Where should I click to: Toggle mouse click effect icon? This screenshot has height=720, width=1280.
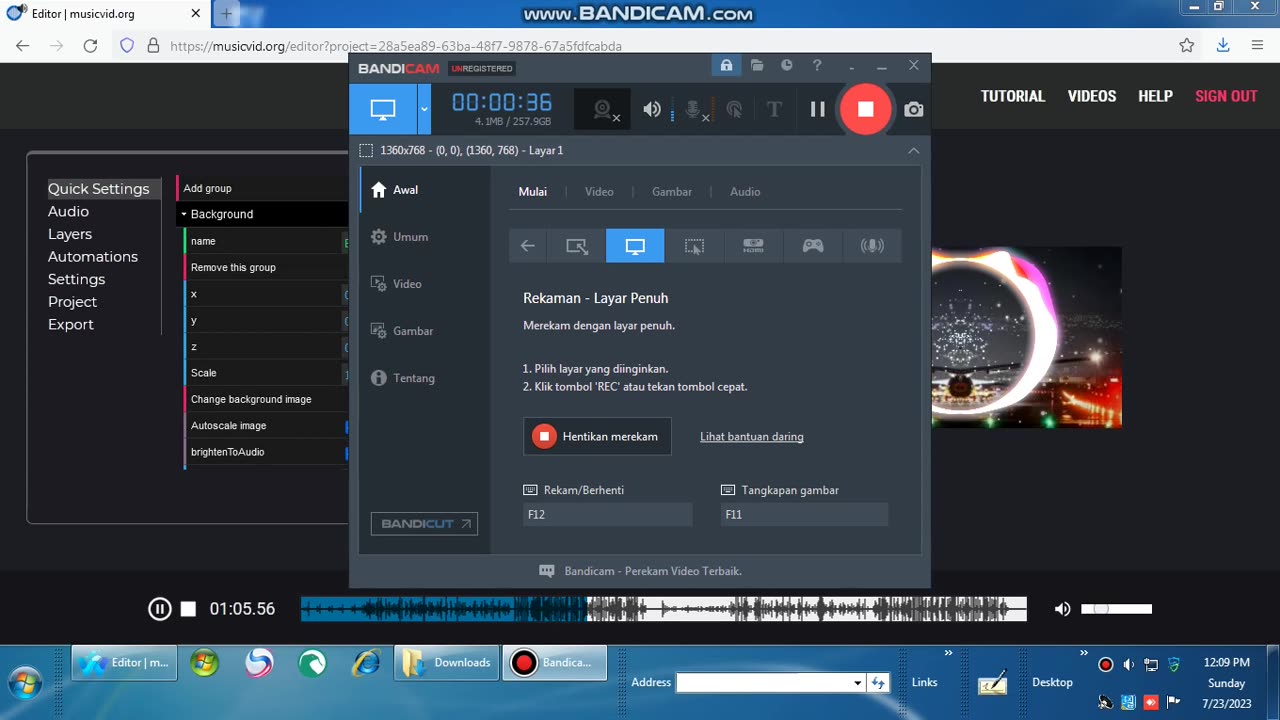tap(734, 110)
